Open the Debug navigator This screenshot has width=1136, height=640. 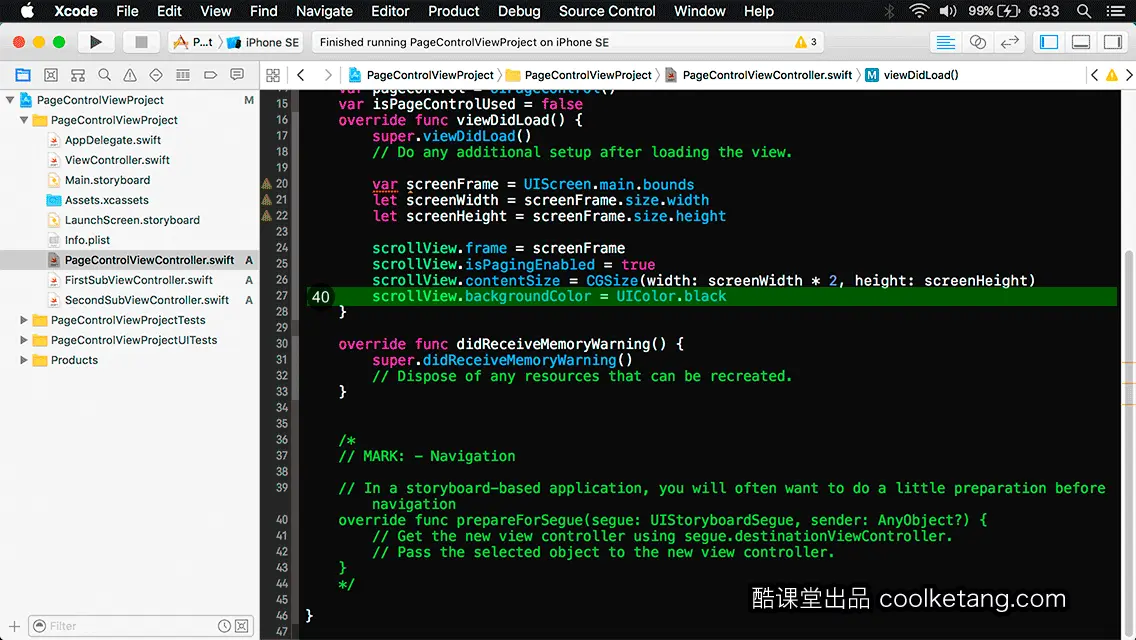click(183, 75)
